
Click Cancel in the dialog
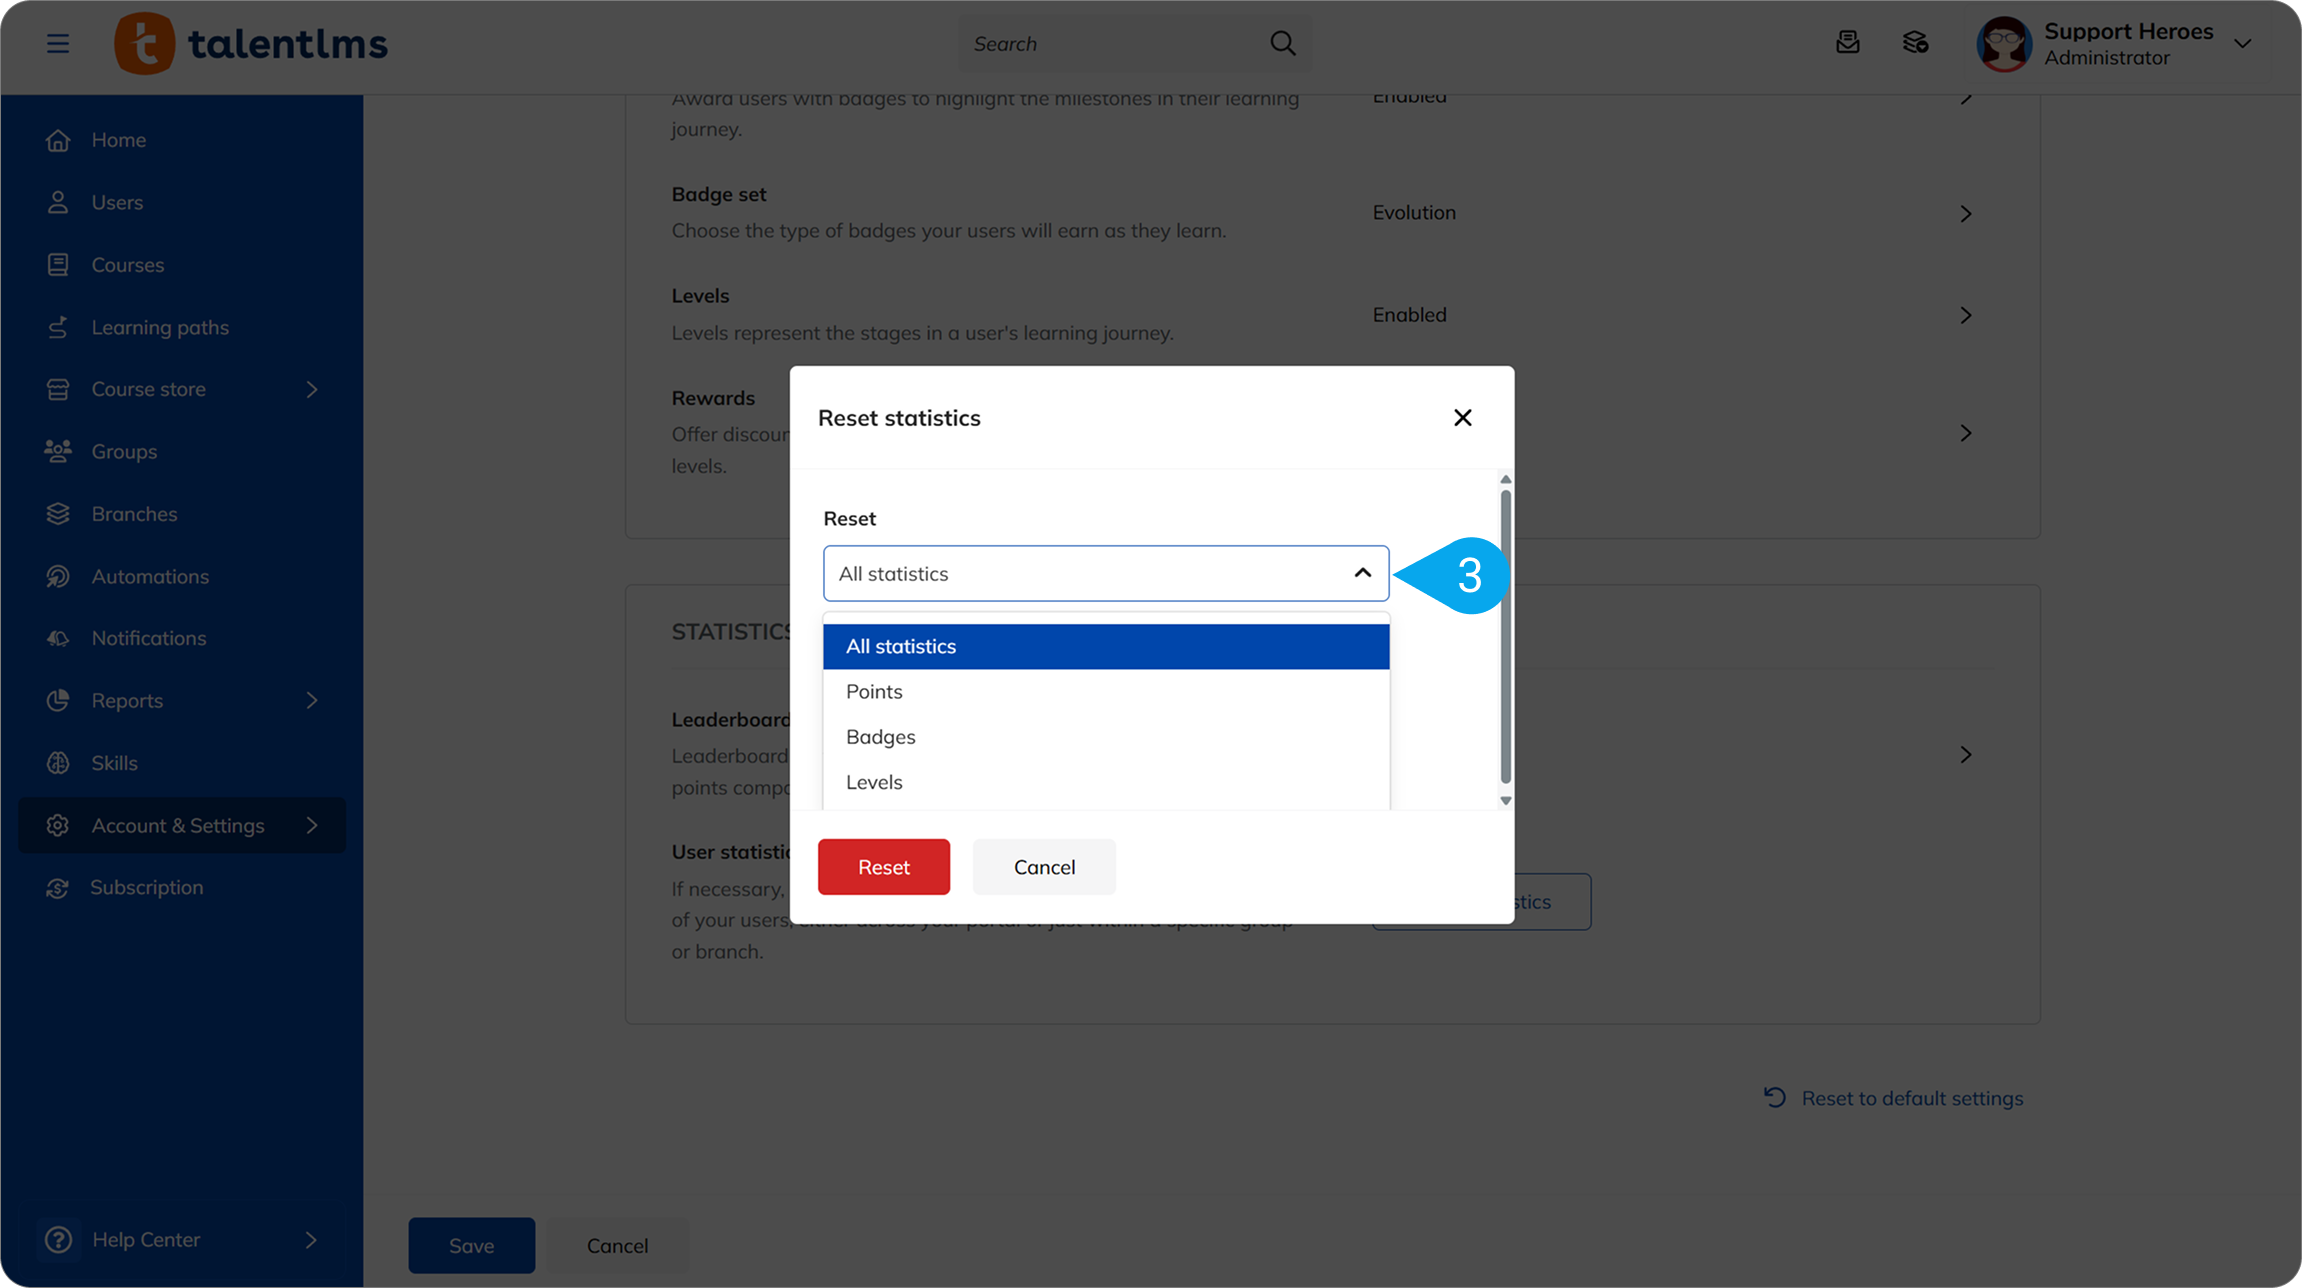point(1043,867)
